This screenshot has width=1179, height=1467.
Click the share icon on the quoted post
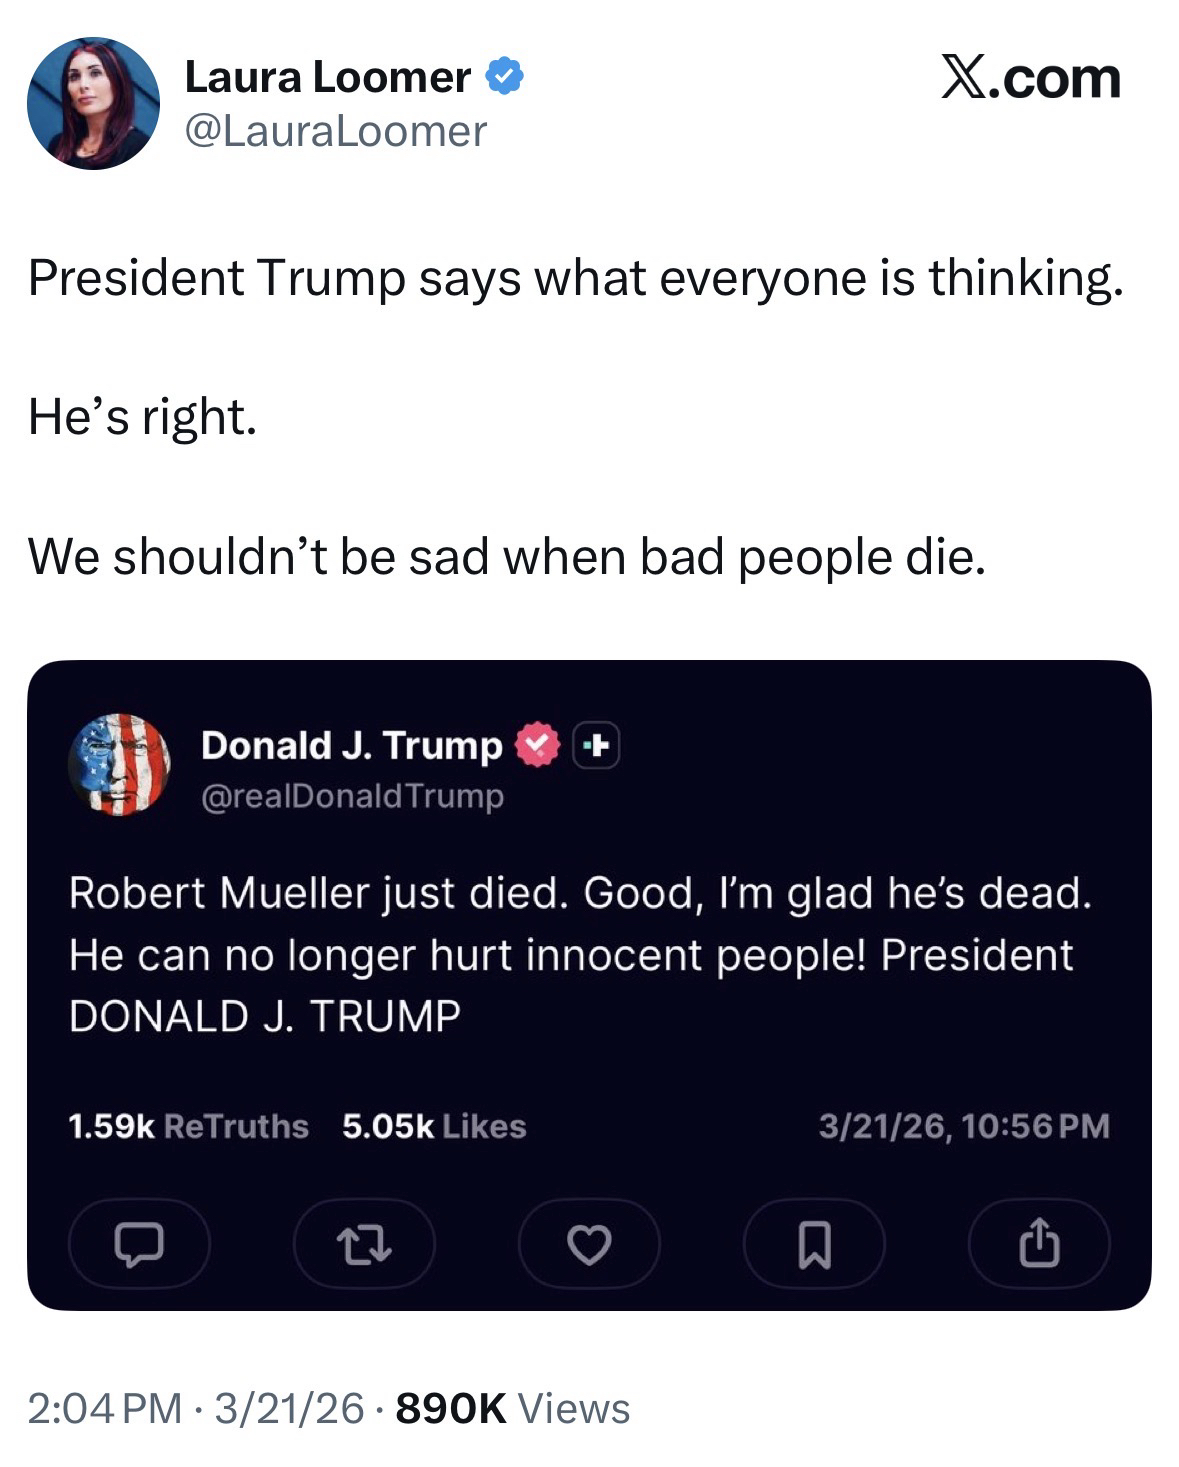click(x=1039, y=1243)
